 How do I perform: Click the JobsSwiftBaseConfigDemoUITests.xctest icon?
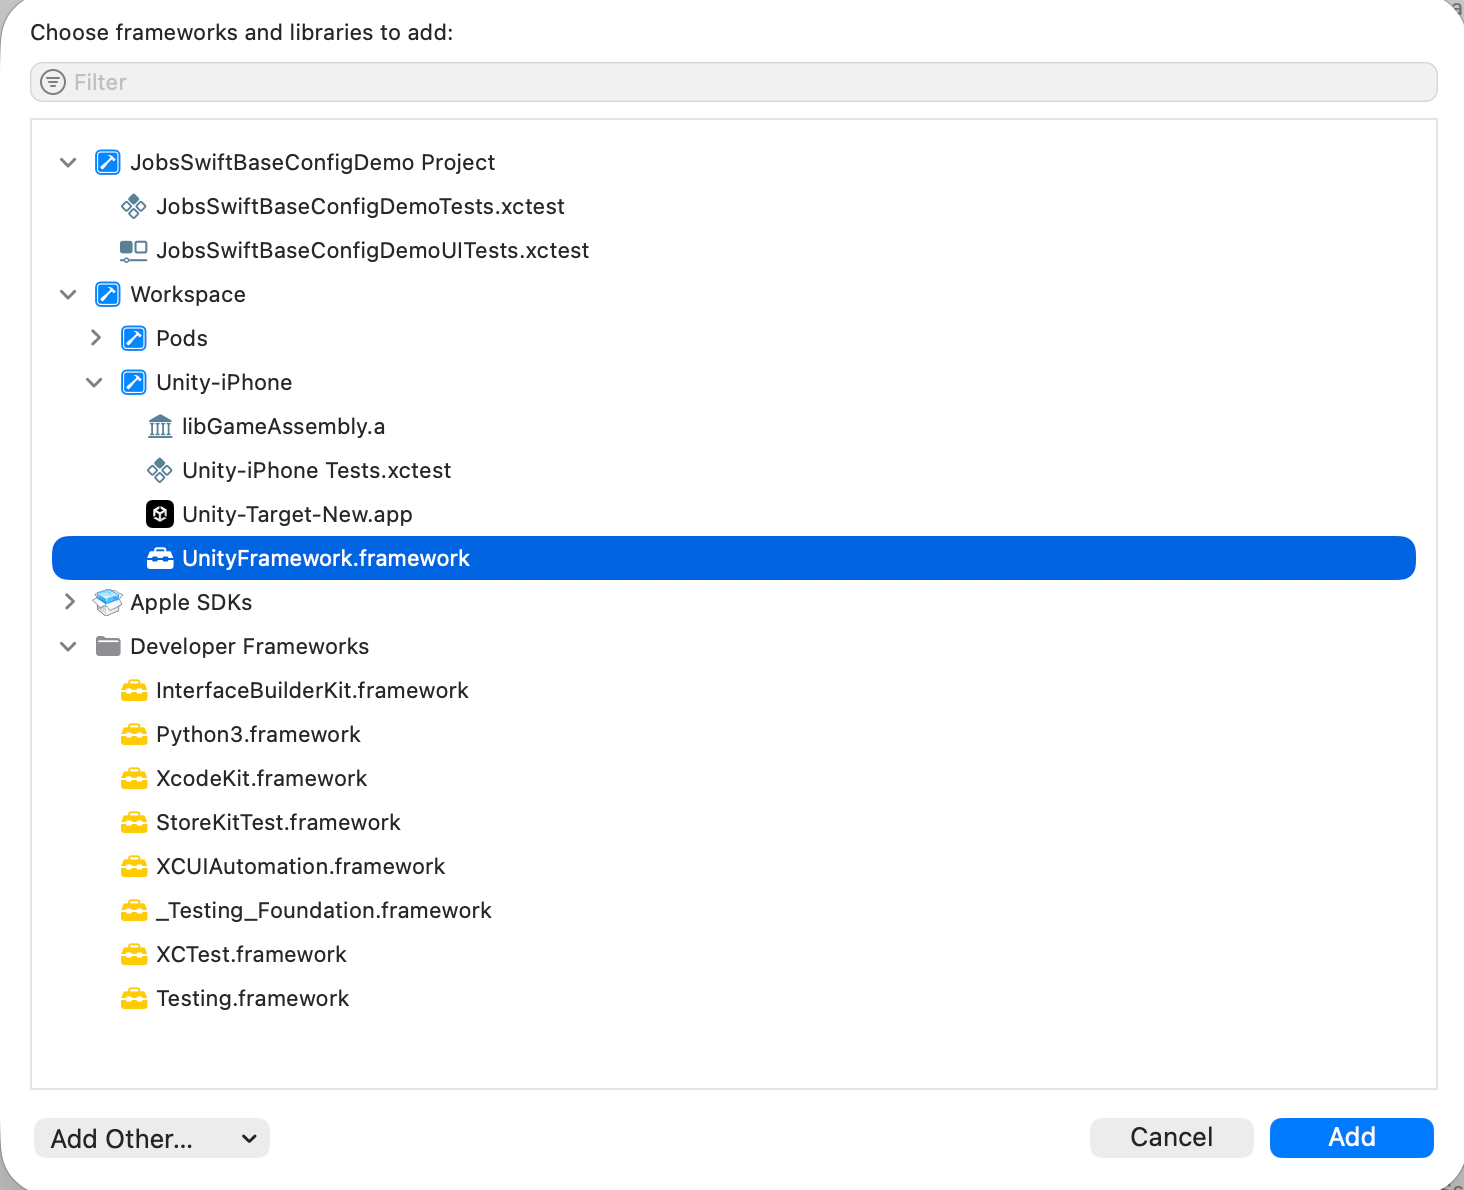click(x=133, y=250)
